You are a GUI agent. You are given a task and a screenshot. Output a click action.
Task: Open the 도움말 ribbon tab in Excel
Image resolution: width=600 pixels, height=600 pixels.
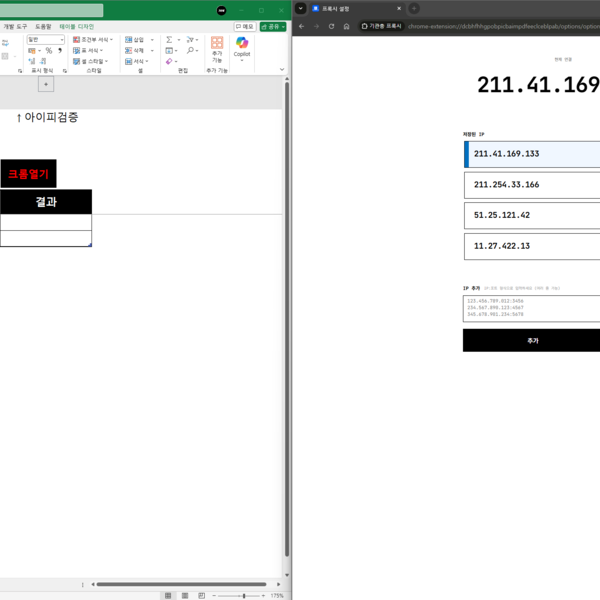pos(43,26)
